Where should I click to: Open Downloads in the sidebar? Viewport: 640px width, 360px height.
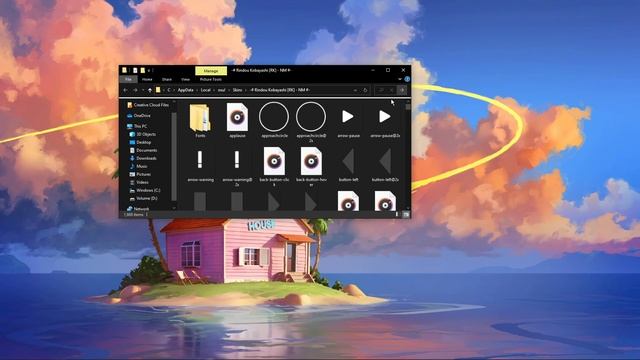143,158
